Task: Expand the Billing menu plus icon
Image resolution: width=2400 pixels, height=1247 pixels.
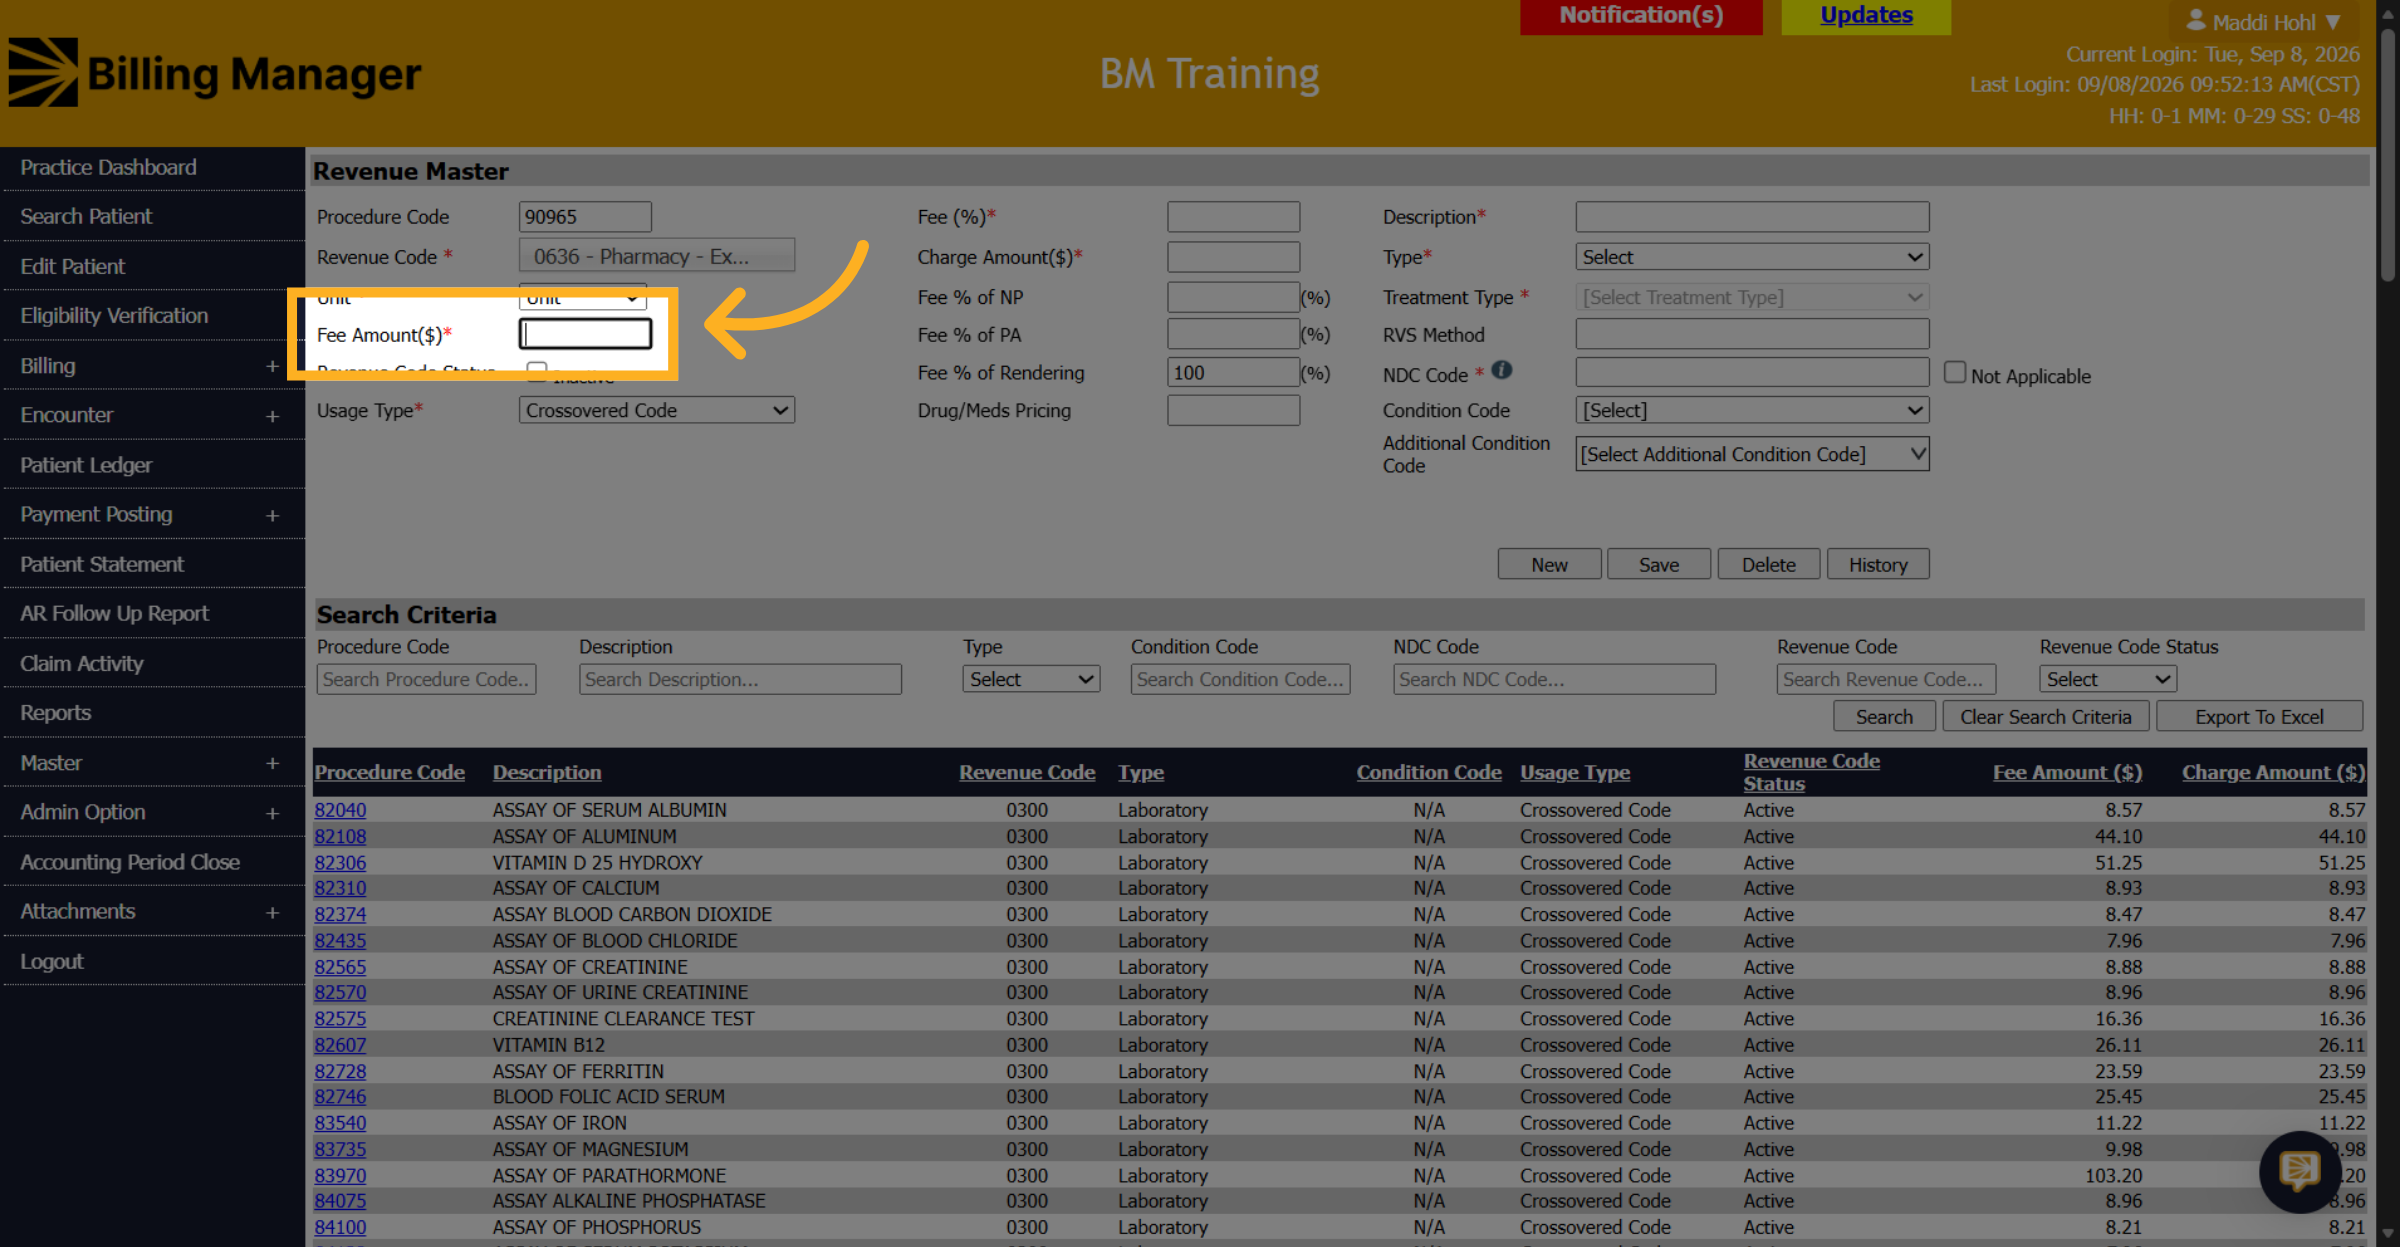Action: [272, 366]
